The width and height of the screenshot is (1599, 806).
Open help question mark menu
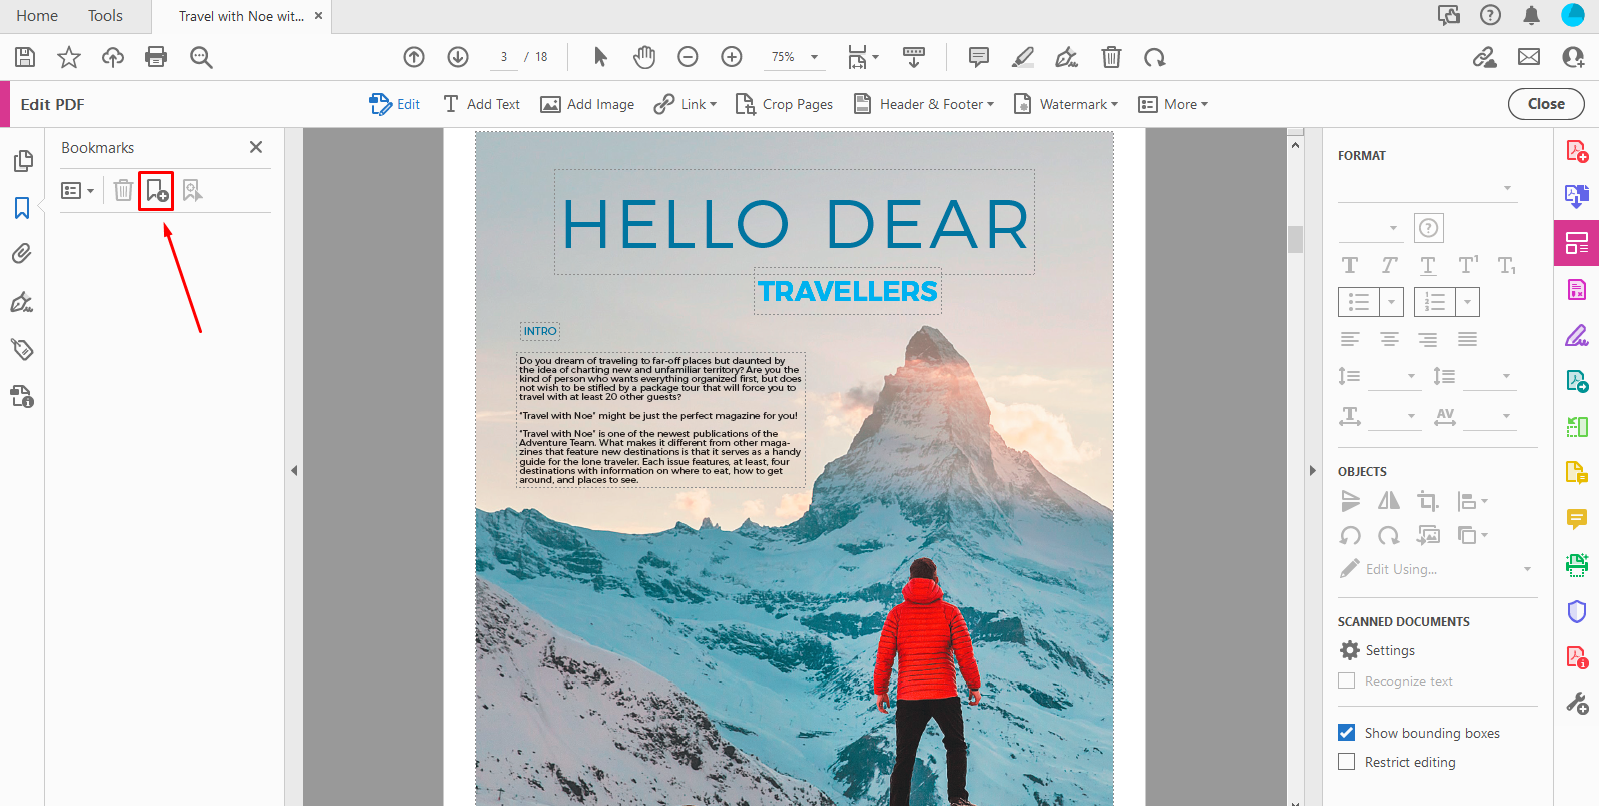coord(1490,15)
